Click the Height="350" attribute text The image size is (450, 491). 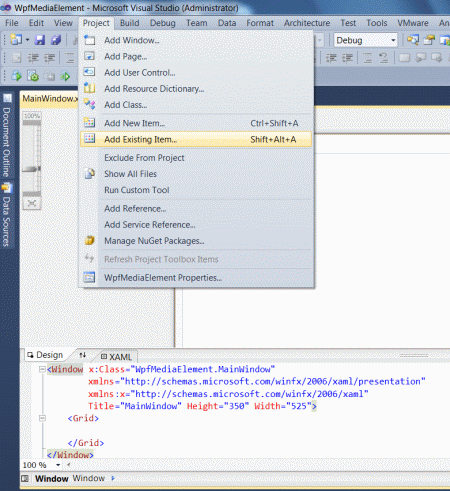click(x=218, y=406)
